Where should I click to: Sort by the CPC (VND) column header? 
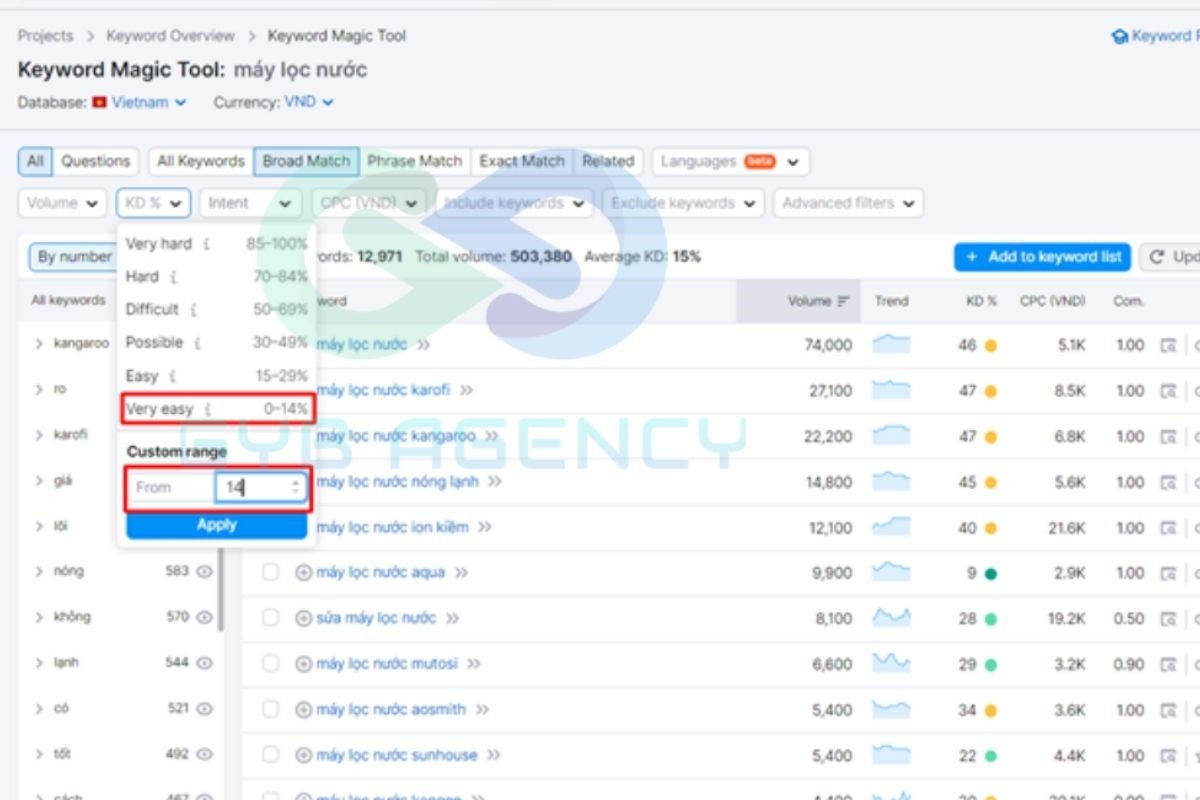pyautogui.click(x=1052, y=301)
